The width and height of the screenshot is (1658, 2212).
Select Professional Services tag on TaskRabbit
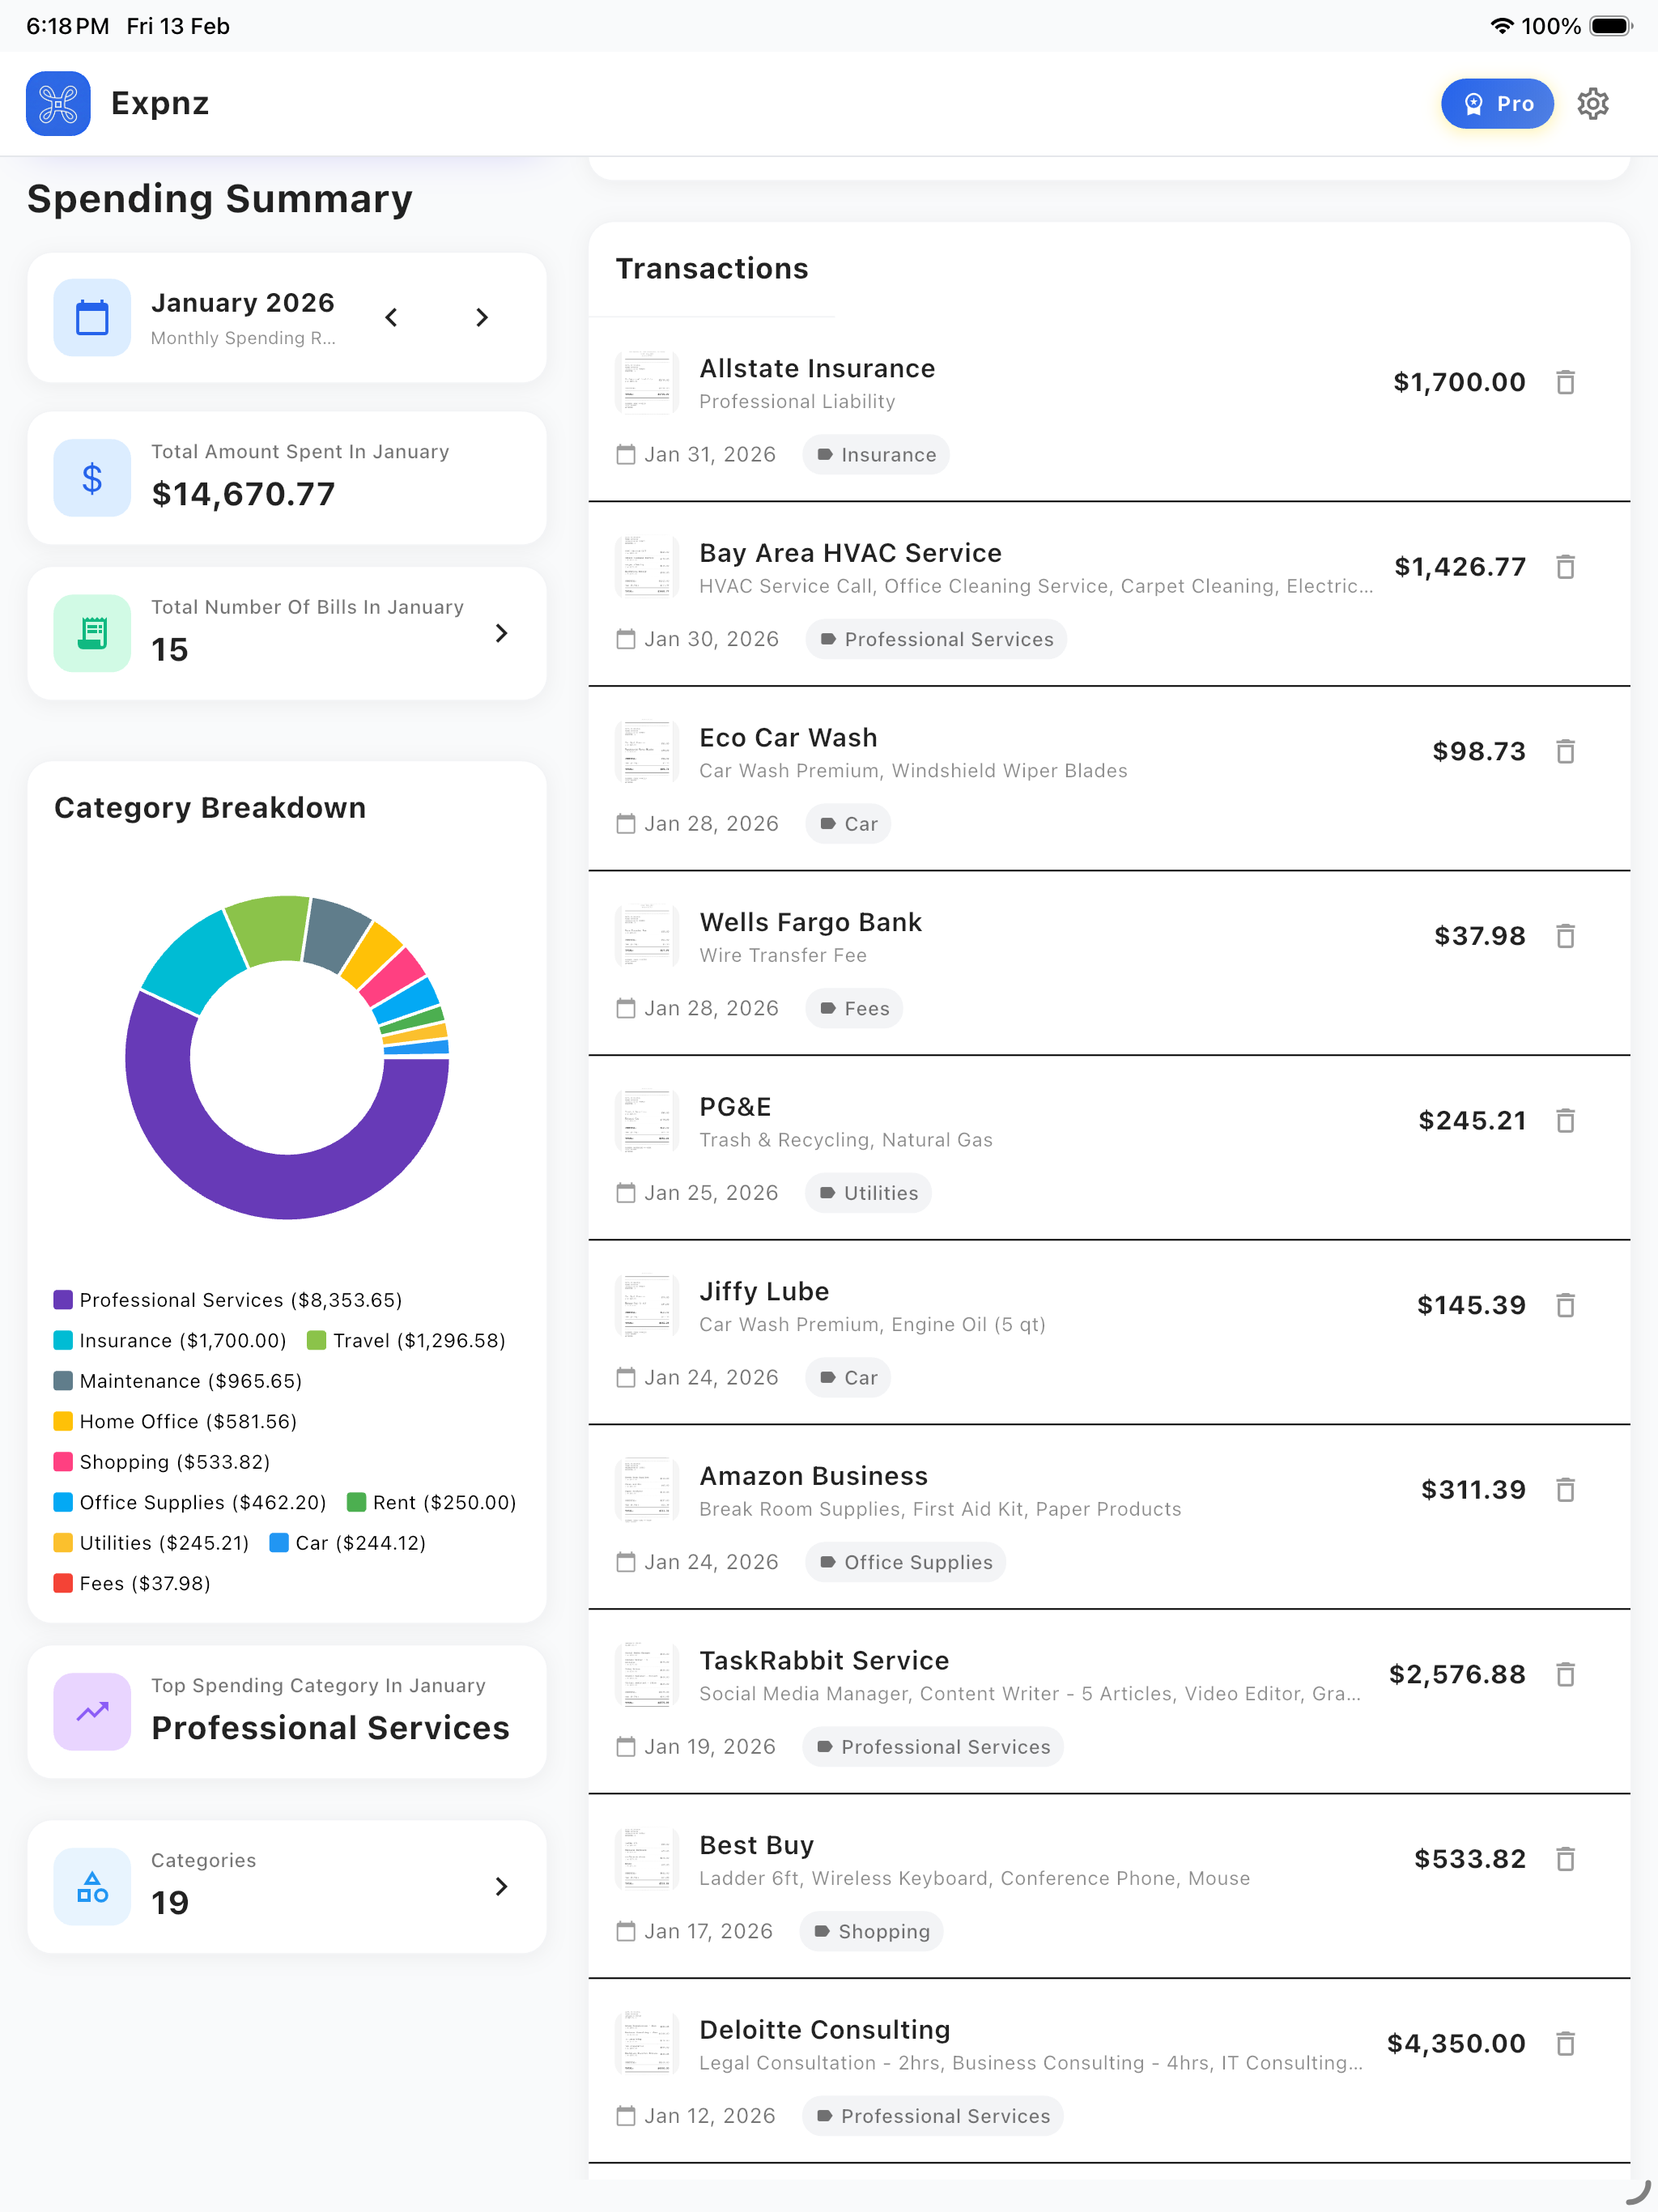tap(933, 1747)
